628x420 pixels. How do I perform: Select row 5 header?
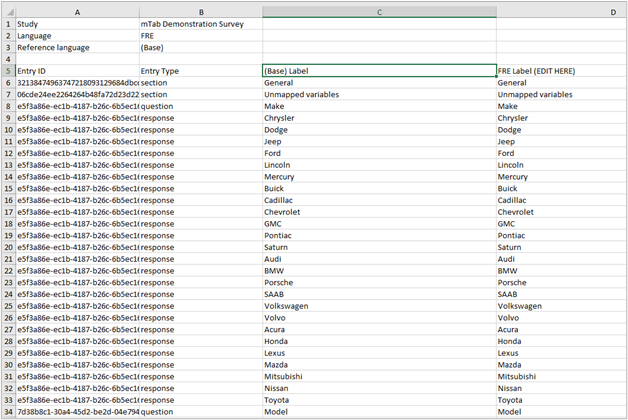point(8,71)
